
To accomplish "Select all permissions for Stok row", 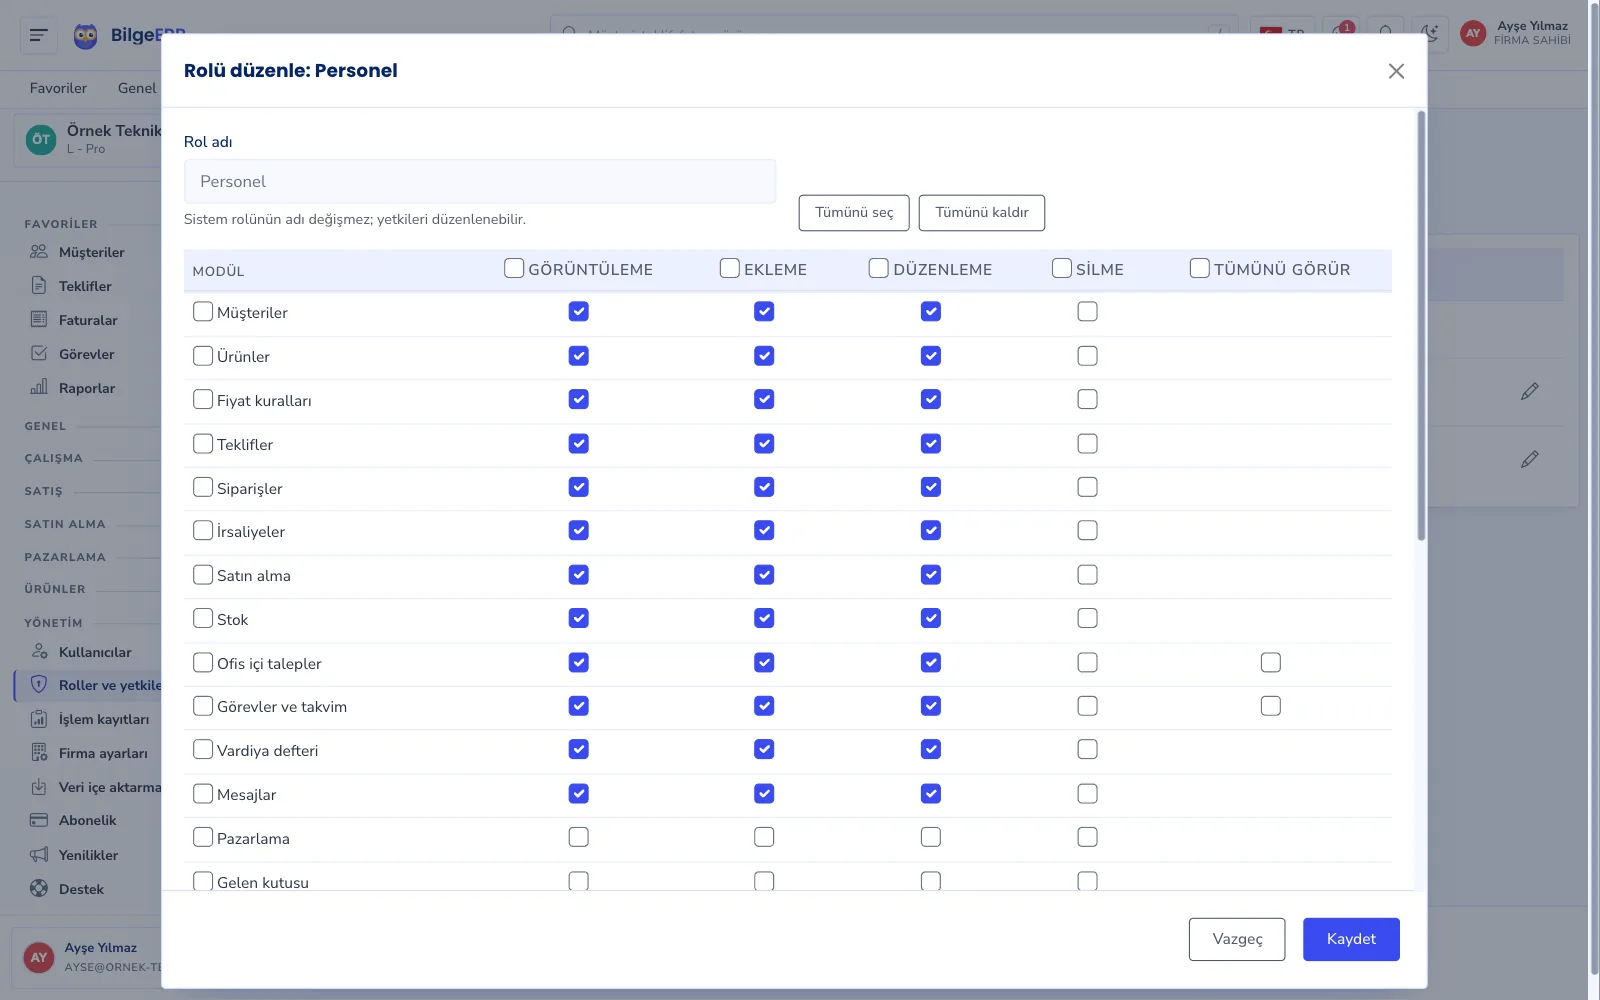I will point(203,618).
